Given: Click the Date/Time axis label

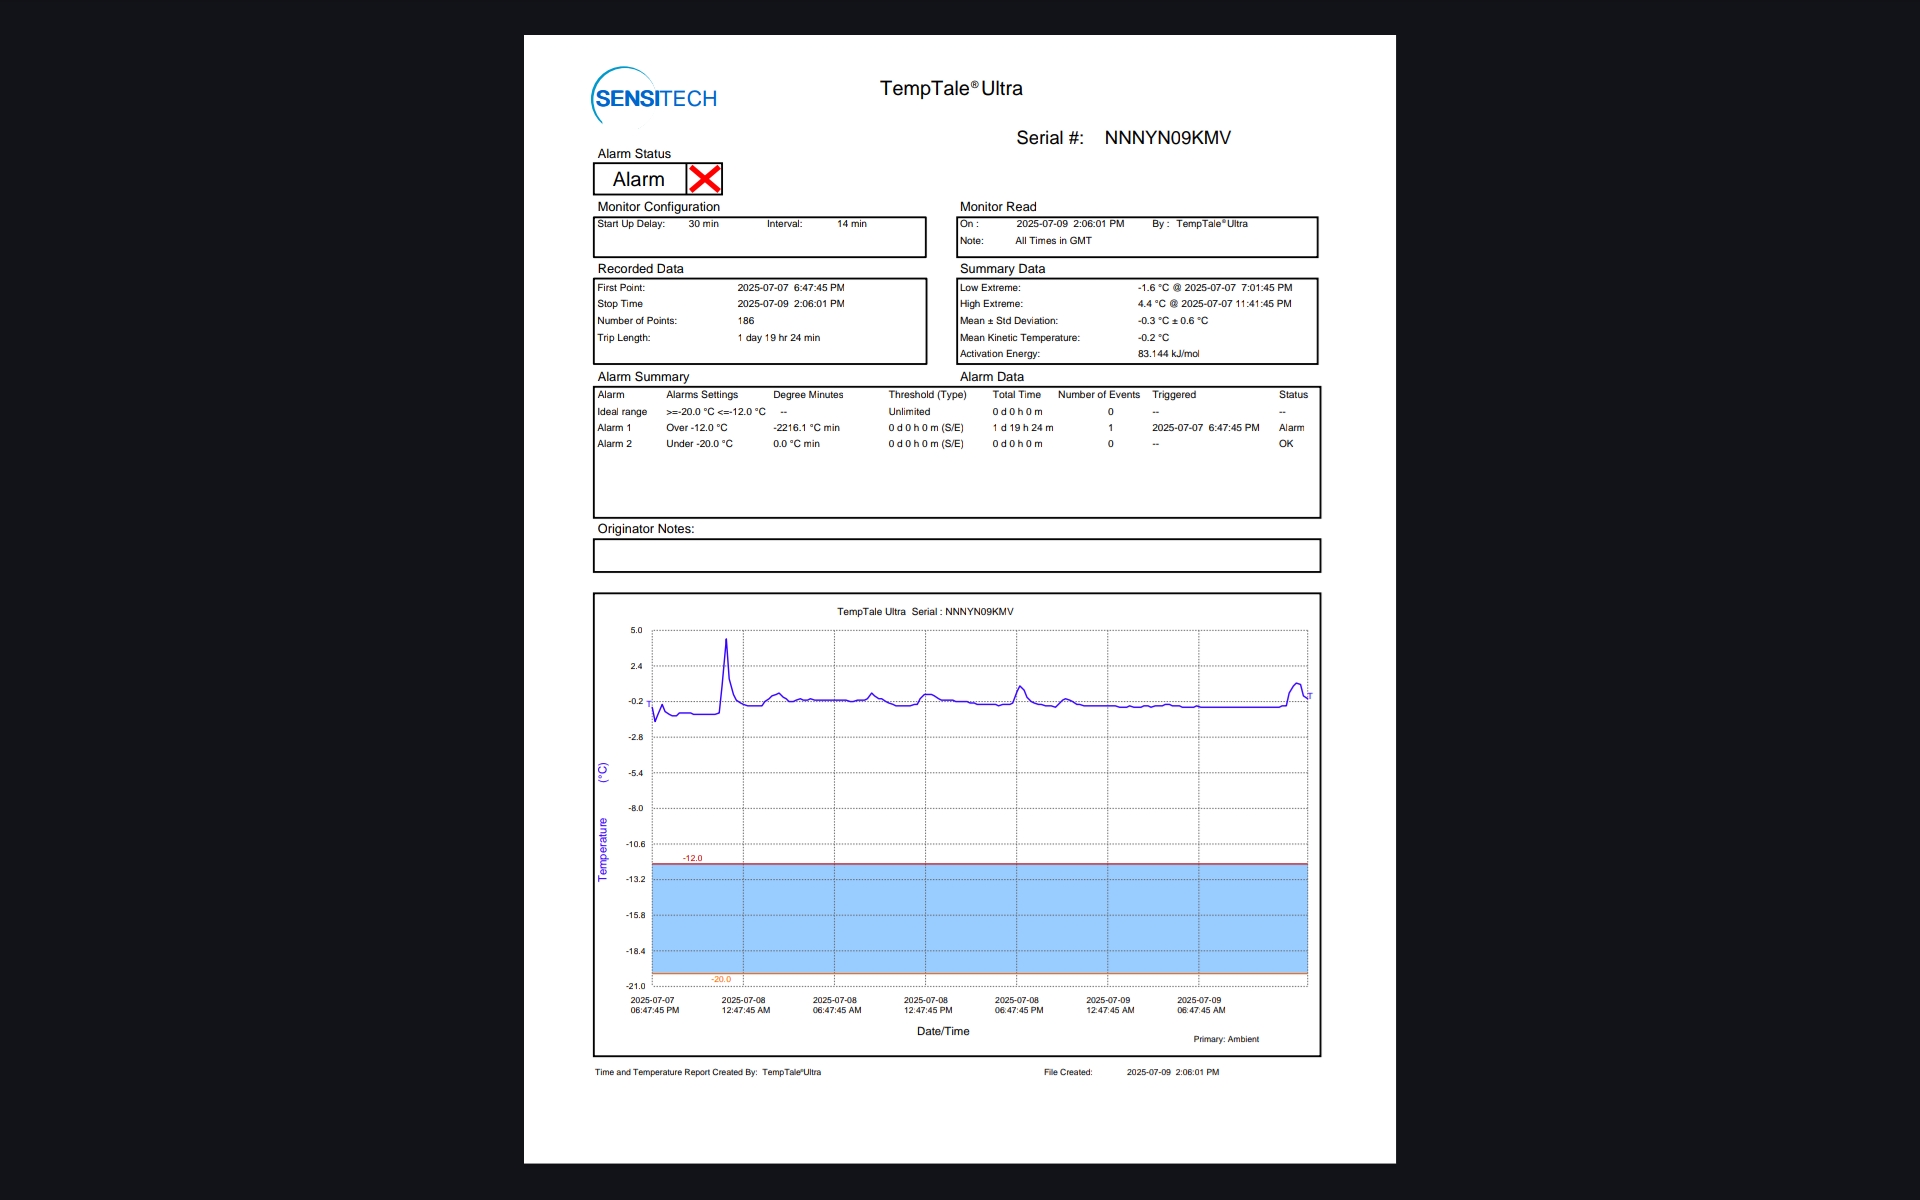Looking at the screenshot, I should point(942,1031).
